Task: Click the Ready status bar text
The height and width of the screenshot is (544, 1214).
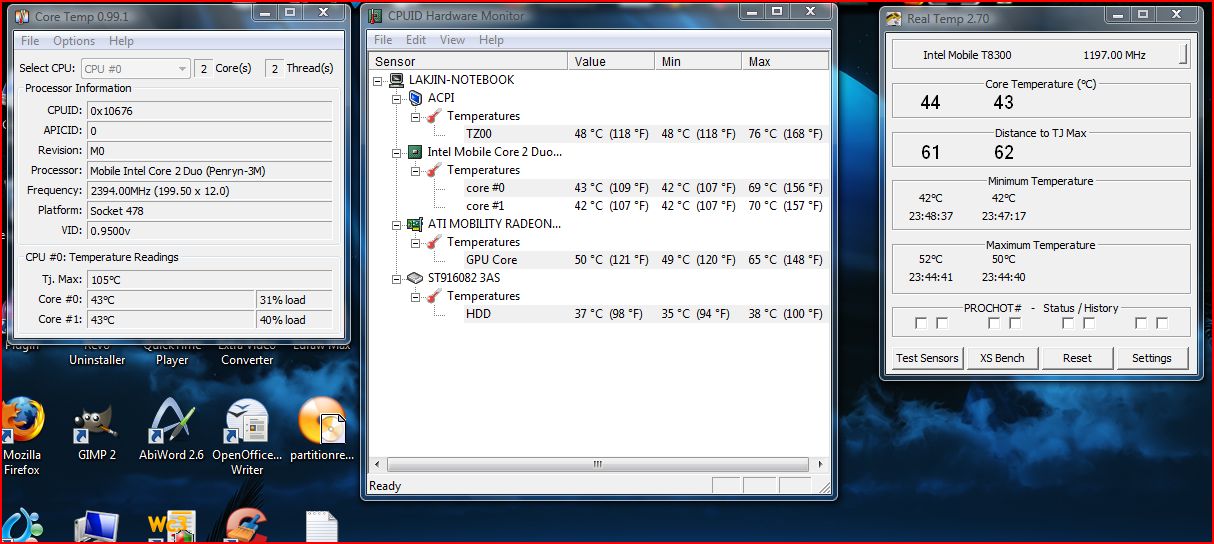Action: [x=385, y=486]
